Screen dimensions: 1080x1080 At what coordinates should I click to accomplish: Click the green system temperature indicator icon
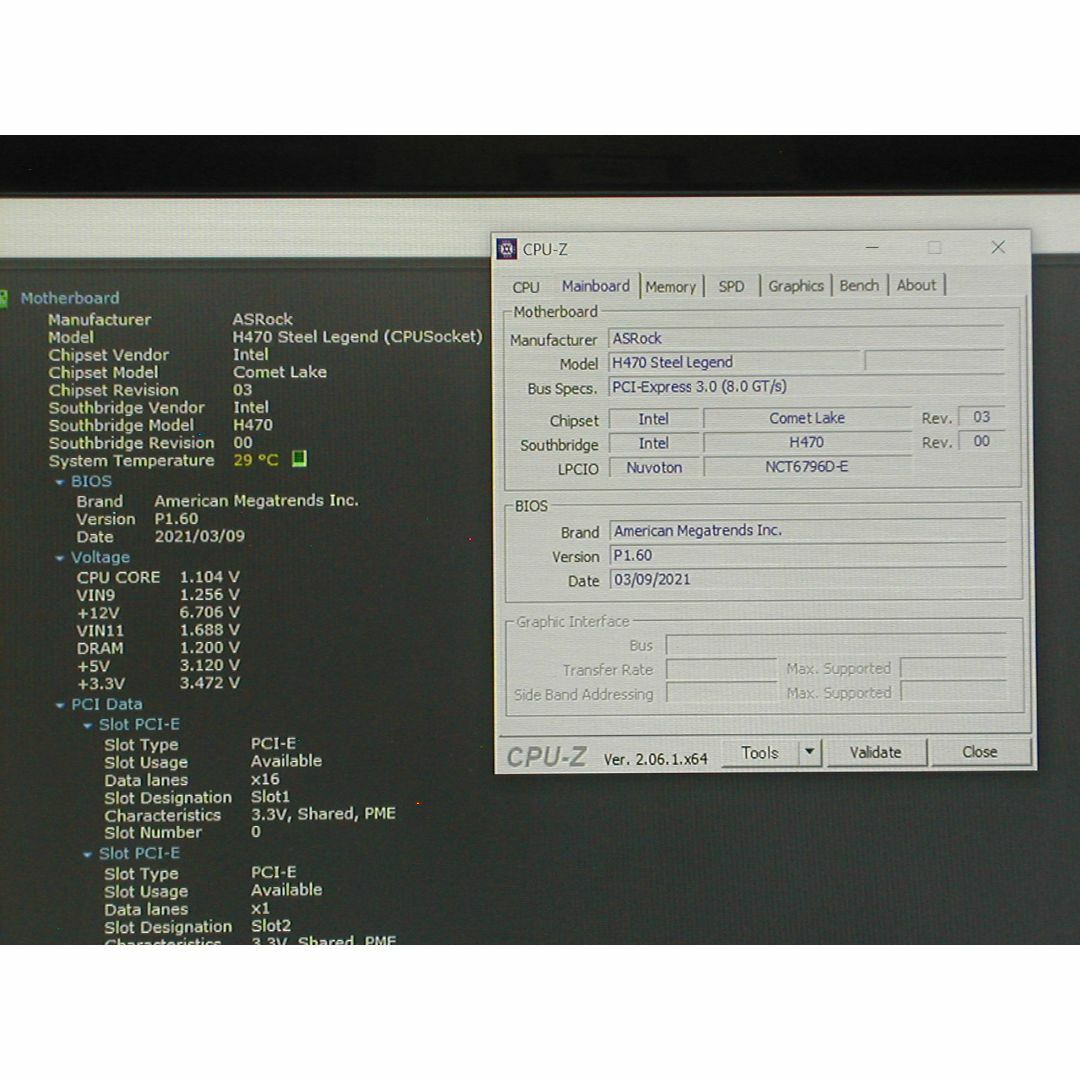tap(299, 459)
